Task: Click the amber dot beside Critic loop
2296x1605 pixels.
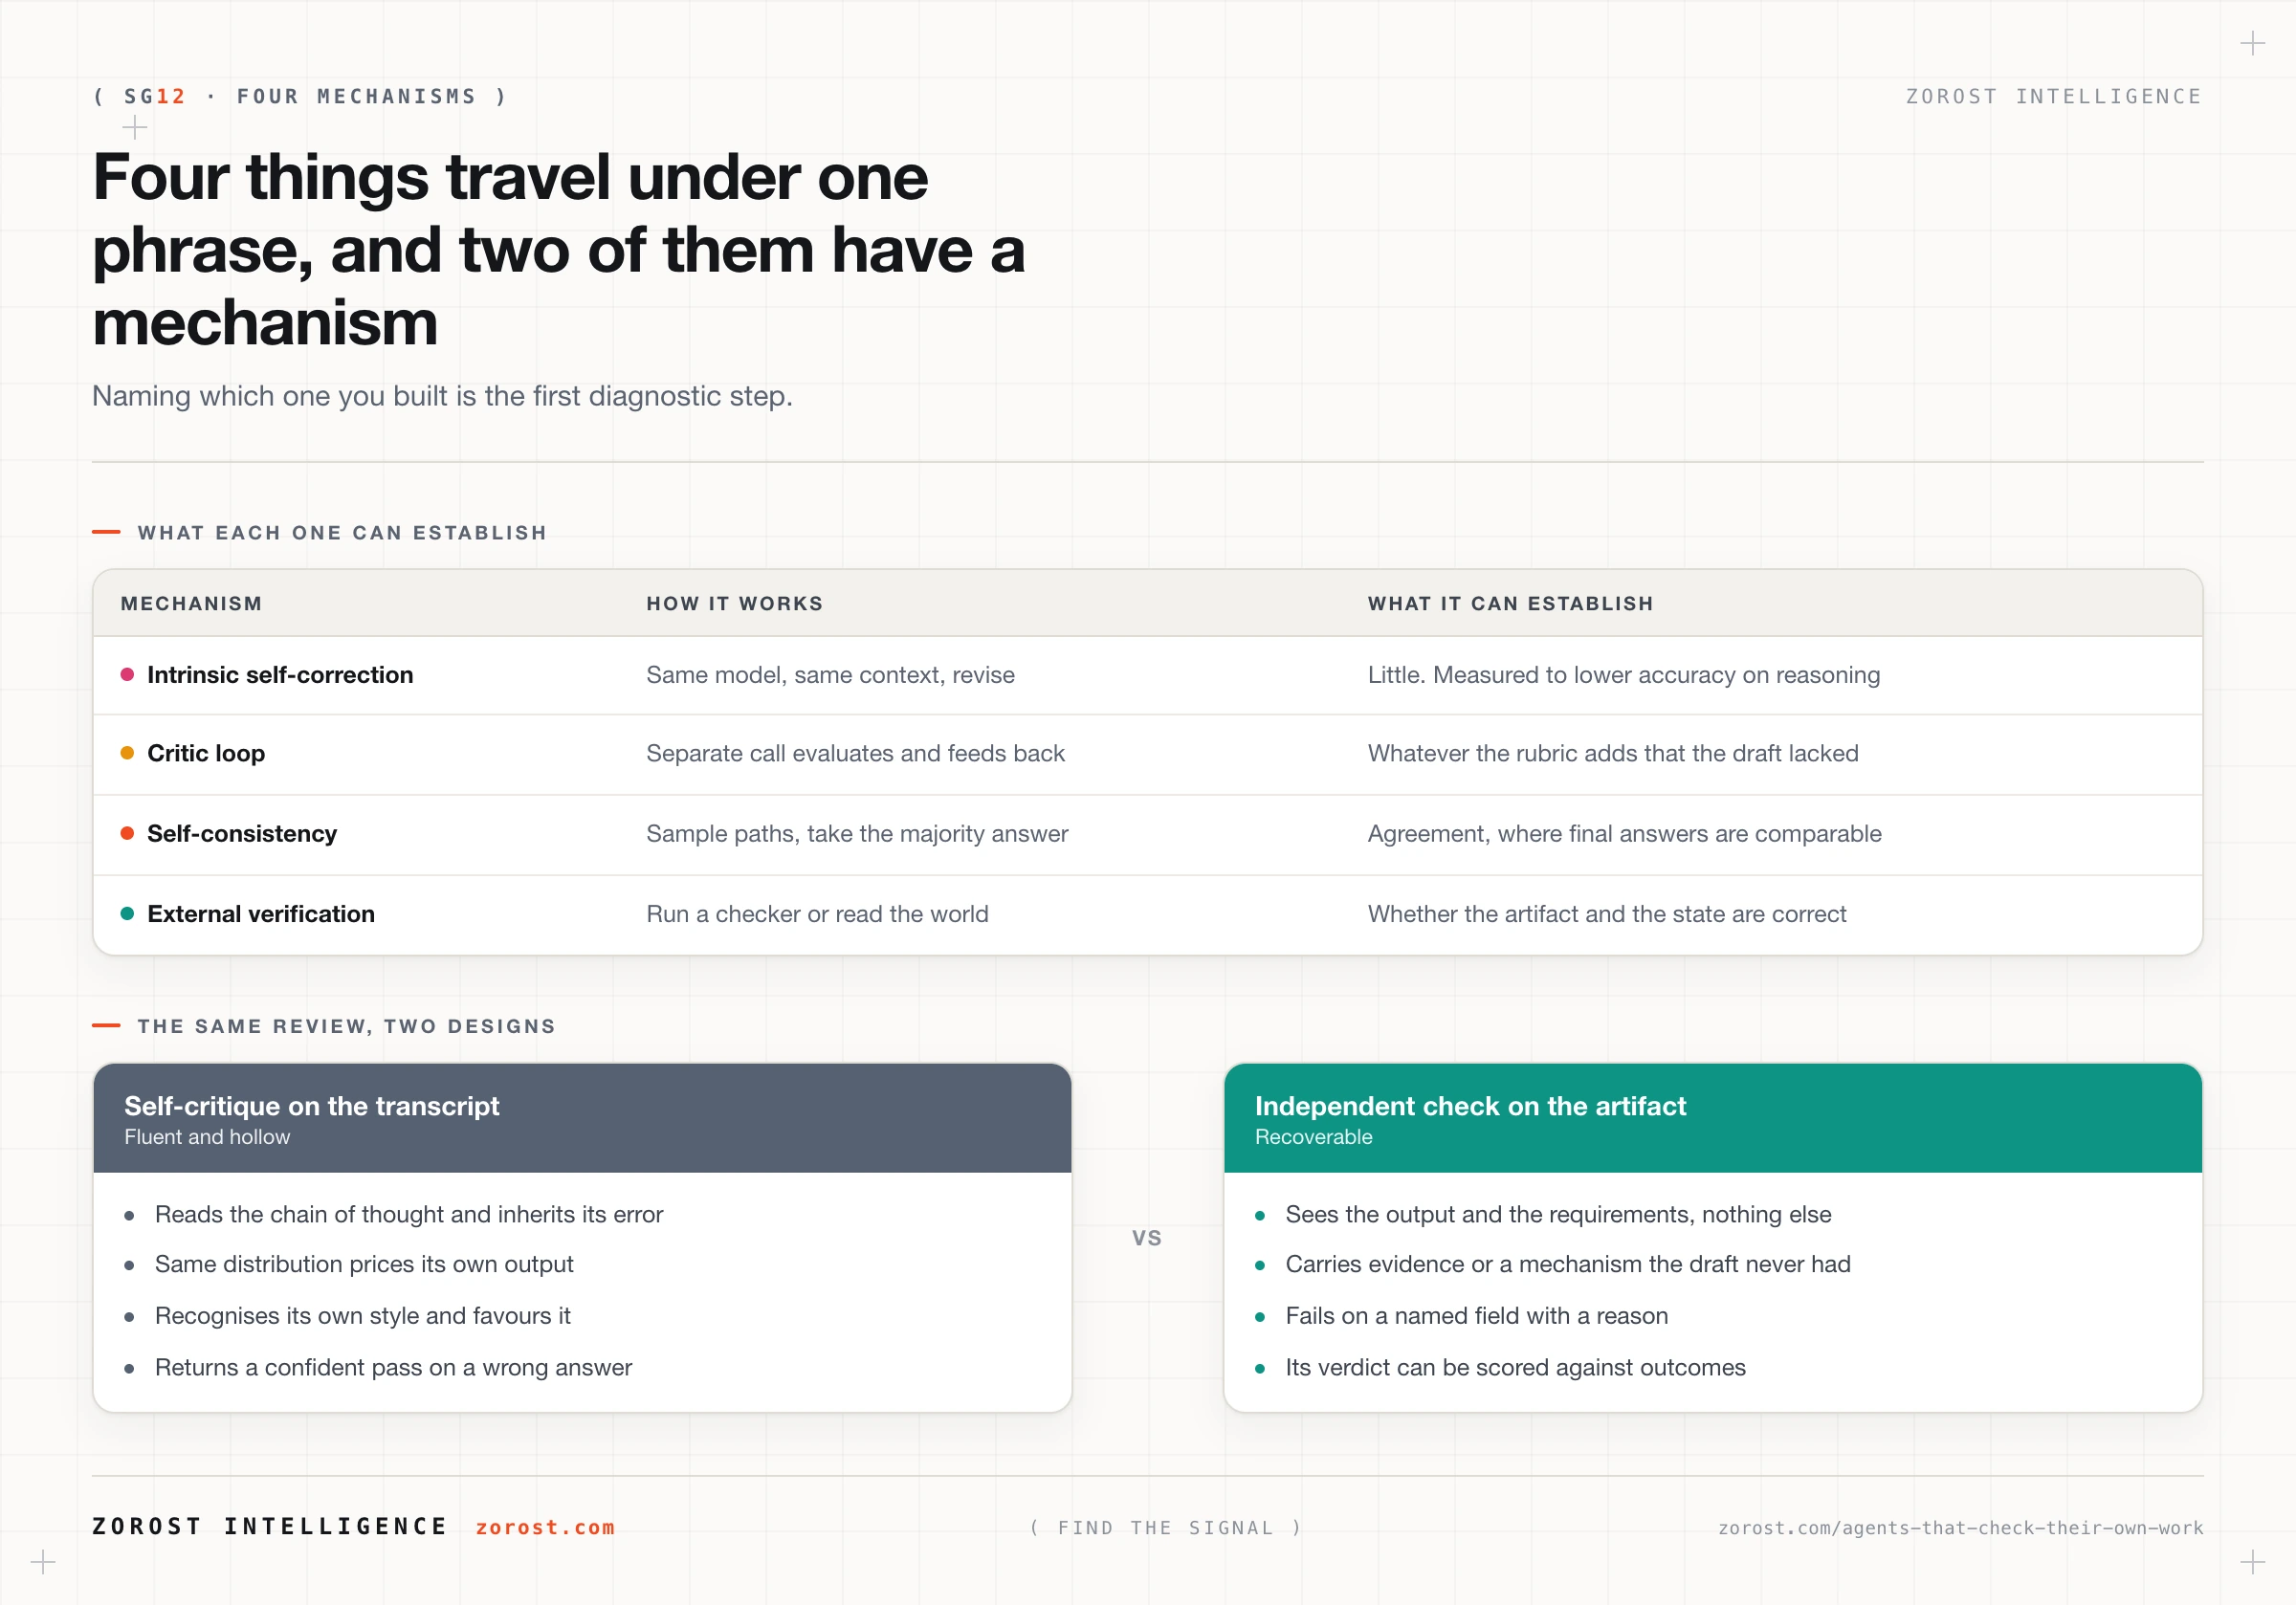Action: 127,753
